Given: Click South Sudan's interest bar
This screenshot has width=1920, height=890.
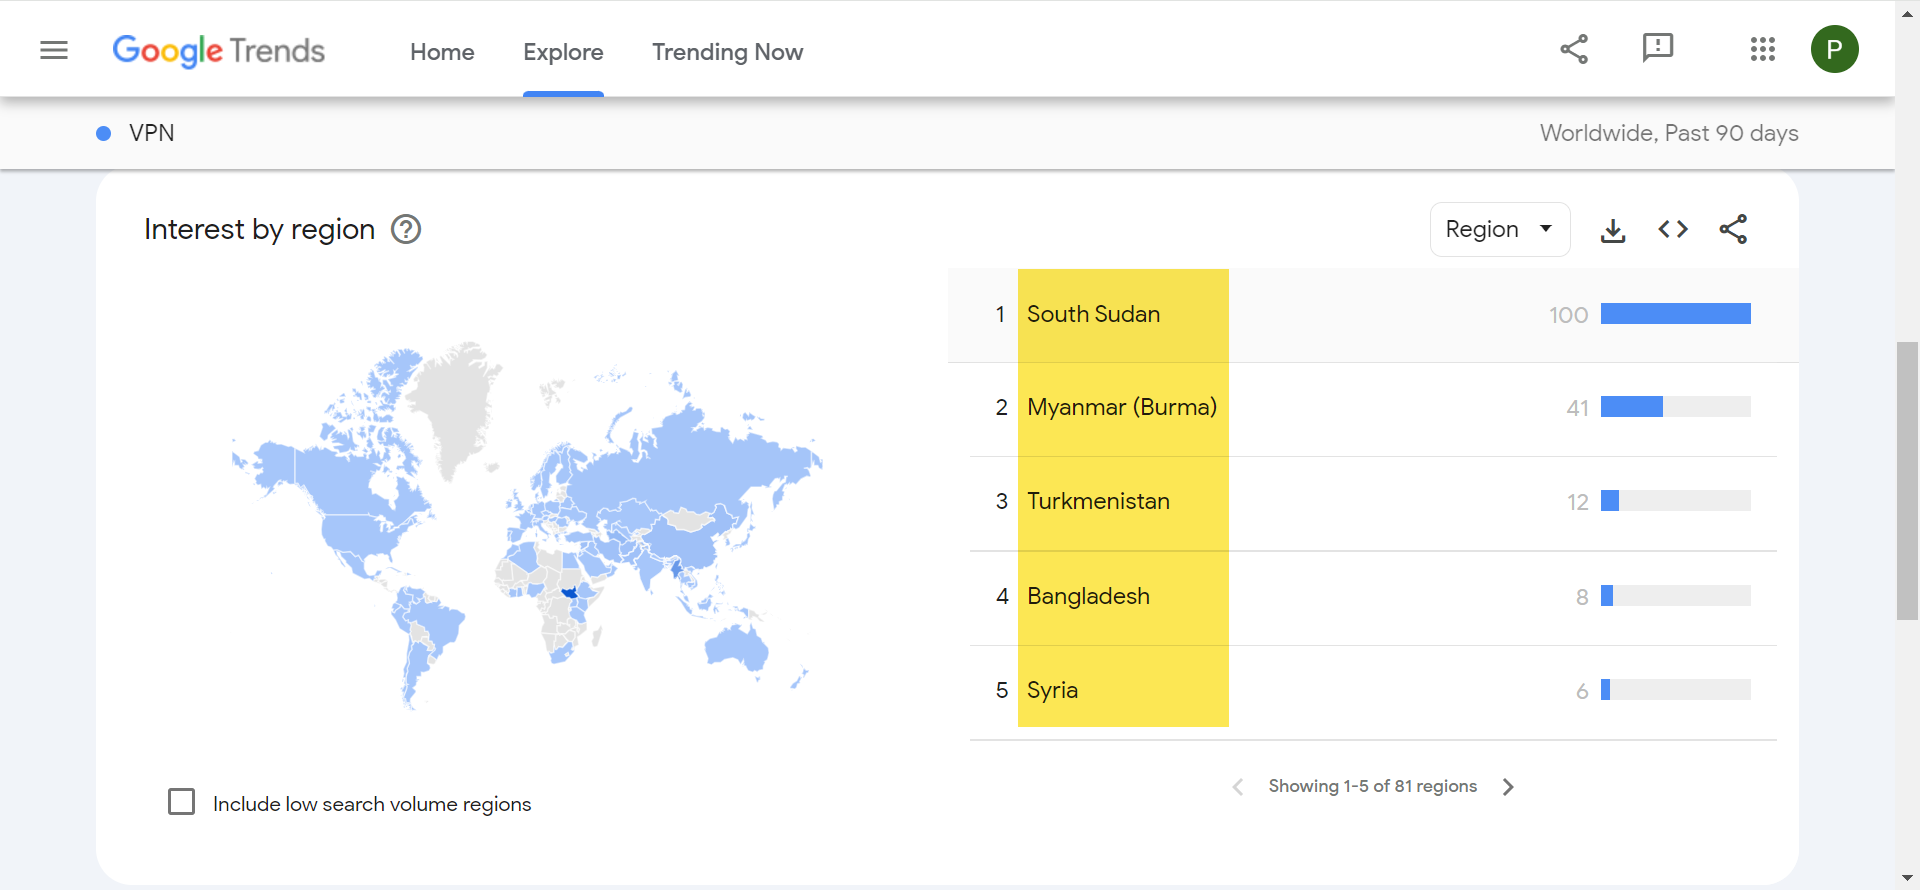Looking at the screenshot, I should tap(1676, 314).
